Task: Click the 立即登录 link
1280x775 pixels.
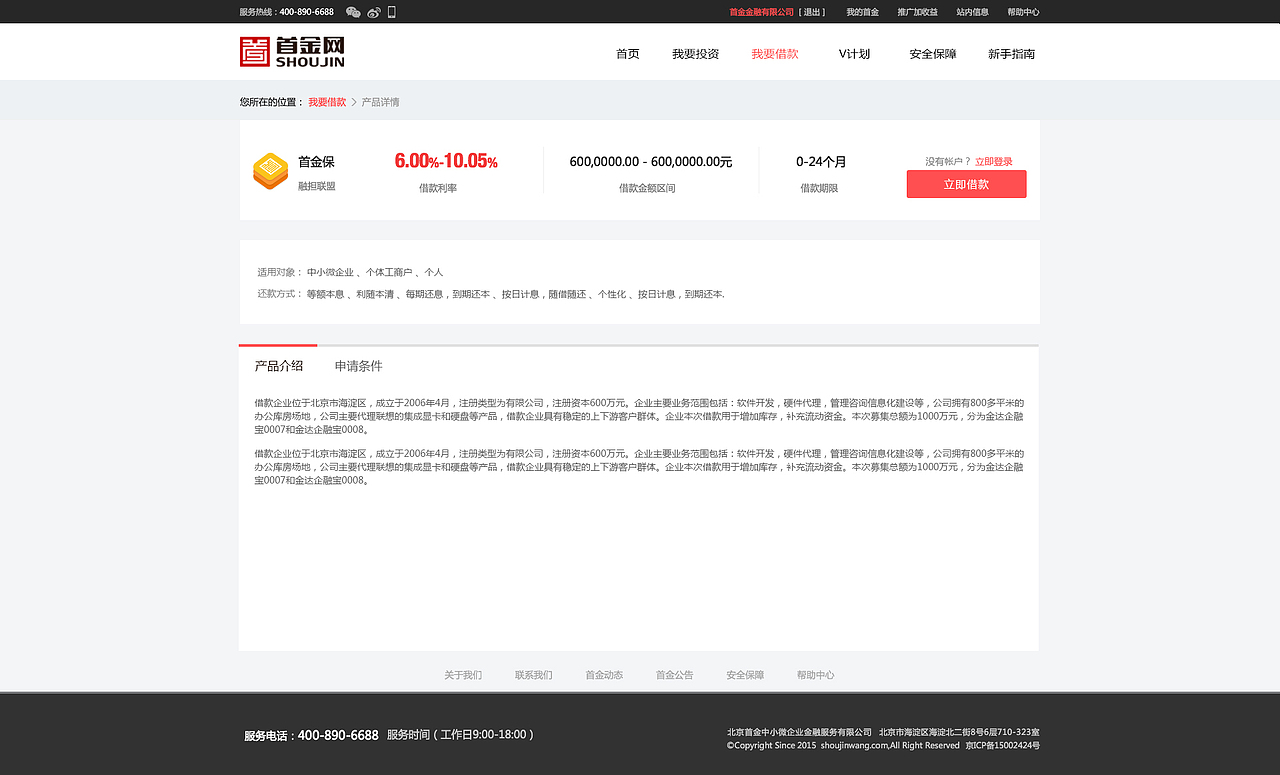Action: pos(994,161)
